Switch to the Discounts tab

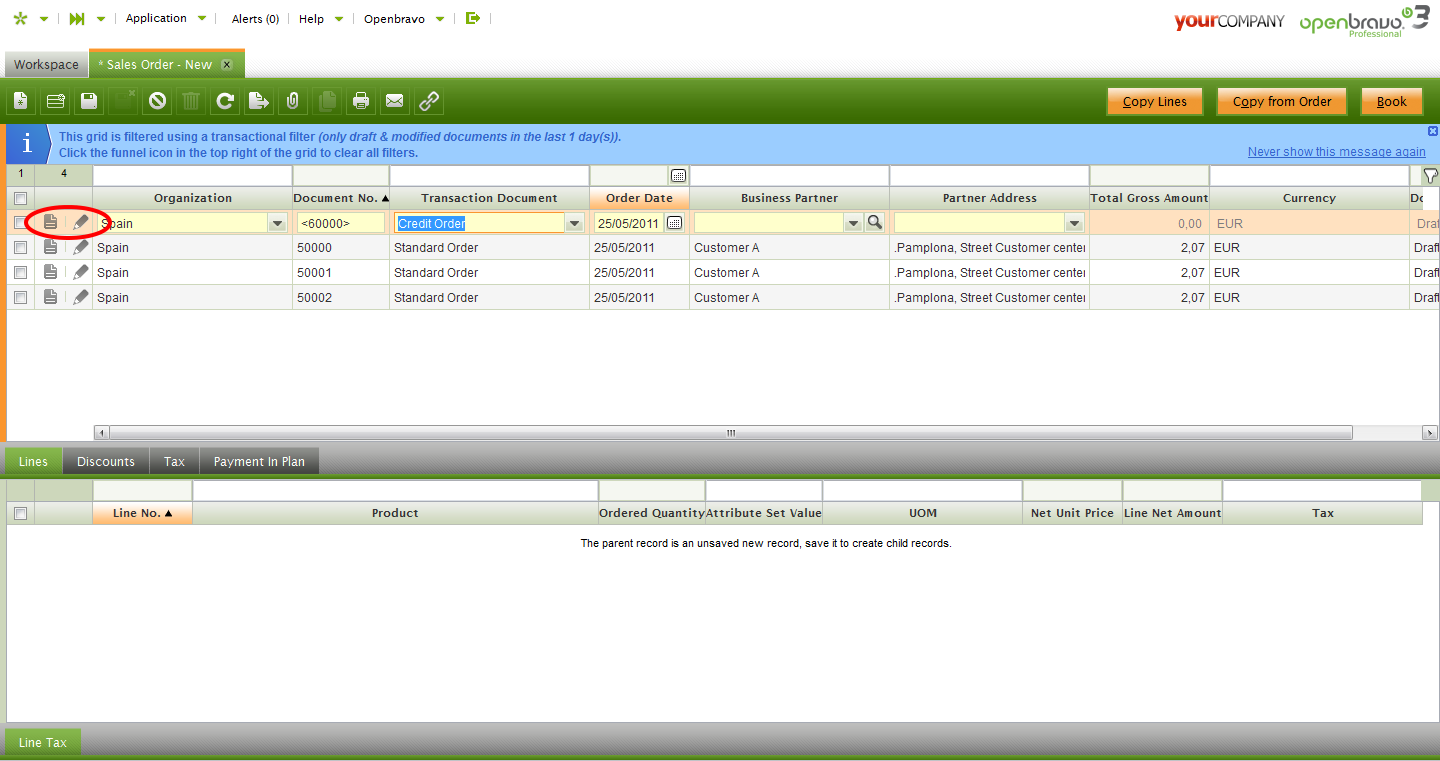(x=105, y=461)
